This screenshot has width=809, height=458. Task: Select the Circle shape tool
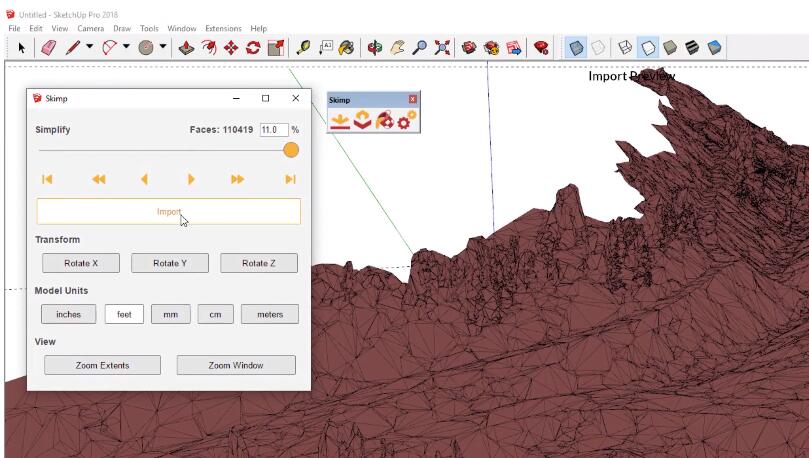[146, 48]
